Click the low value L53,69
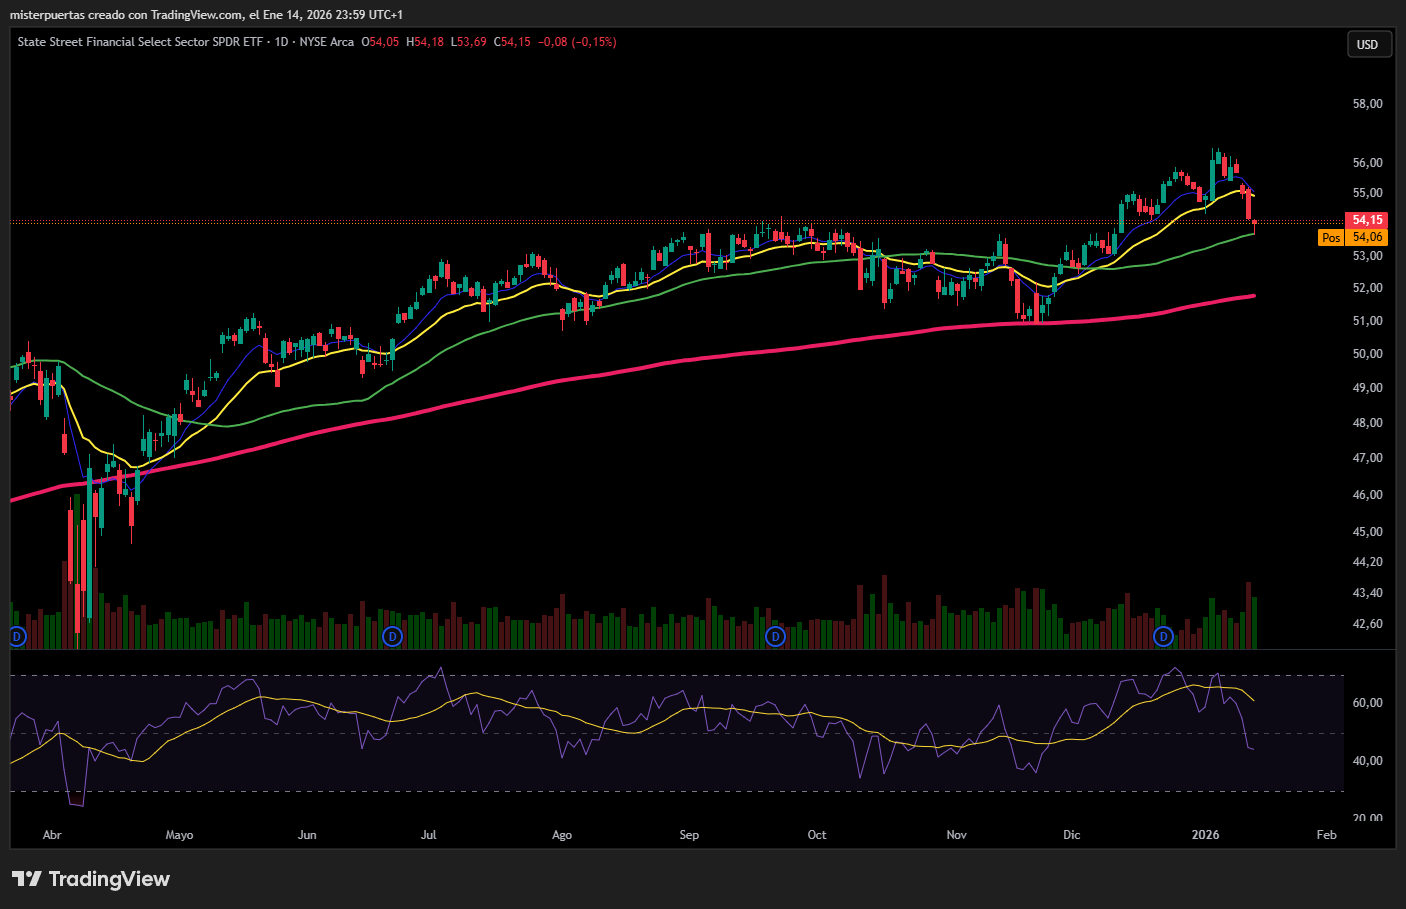The width and height of the screenshot is (1406, 909). pos(469,42)
